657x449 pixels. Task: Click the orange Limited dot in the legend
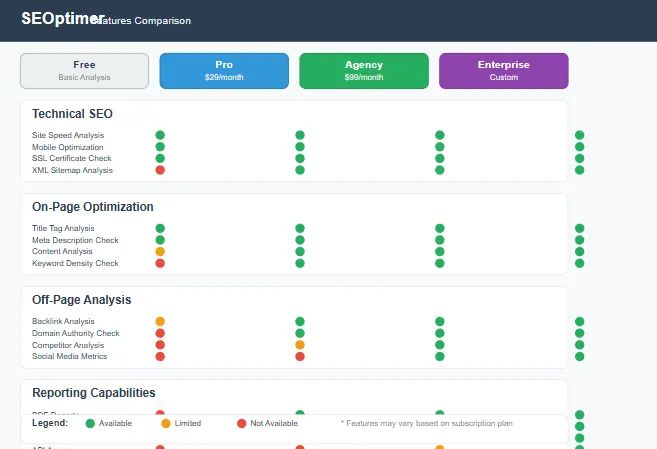tap(166, 424)
